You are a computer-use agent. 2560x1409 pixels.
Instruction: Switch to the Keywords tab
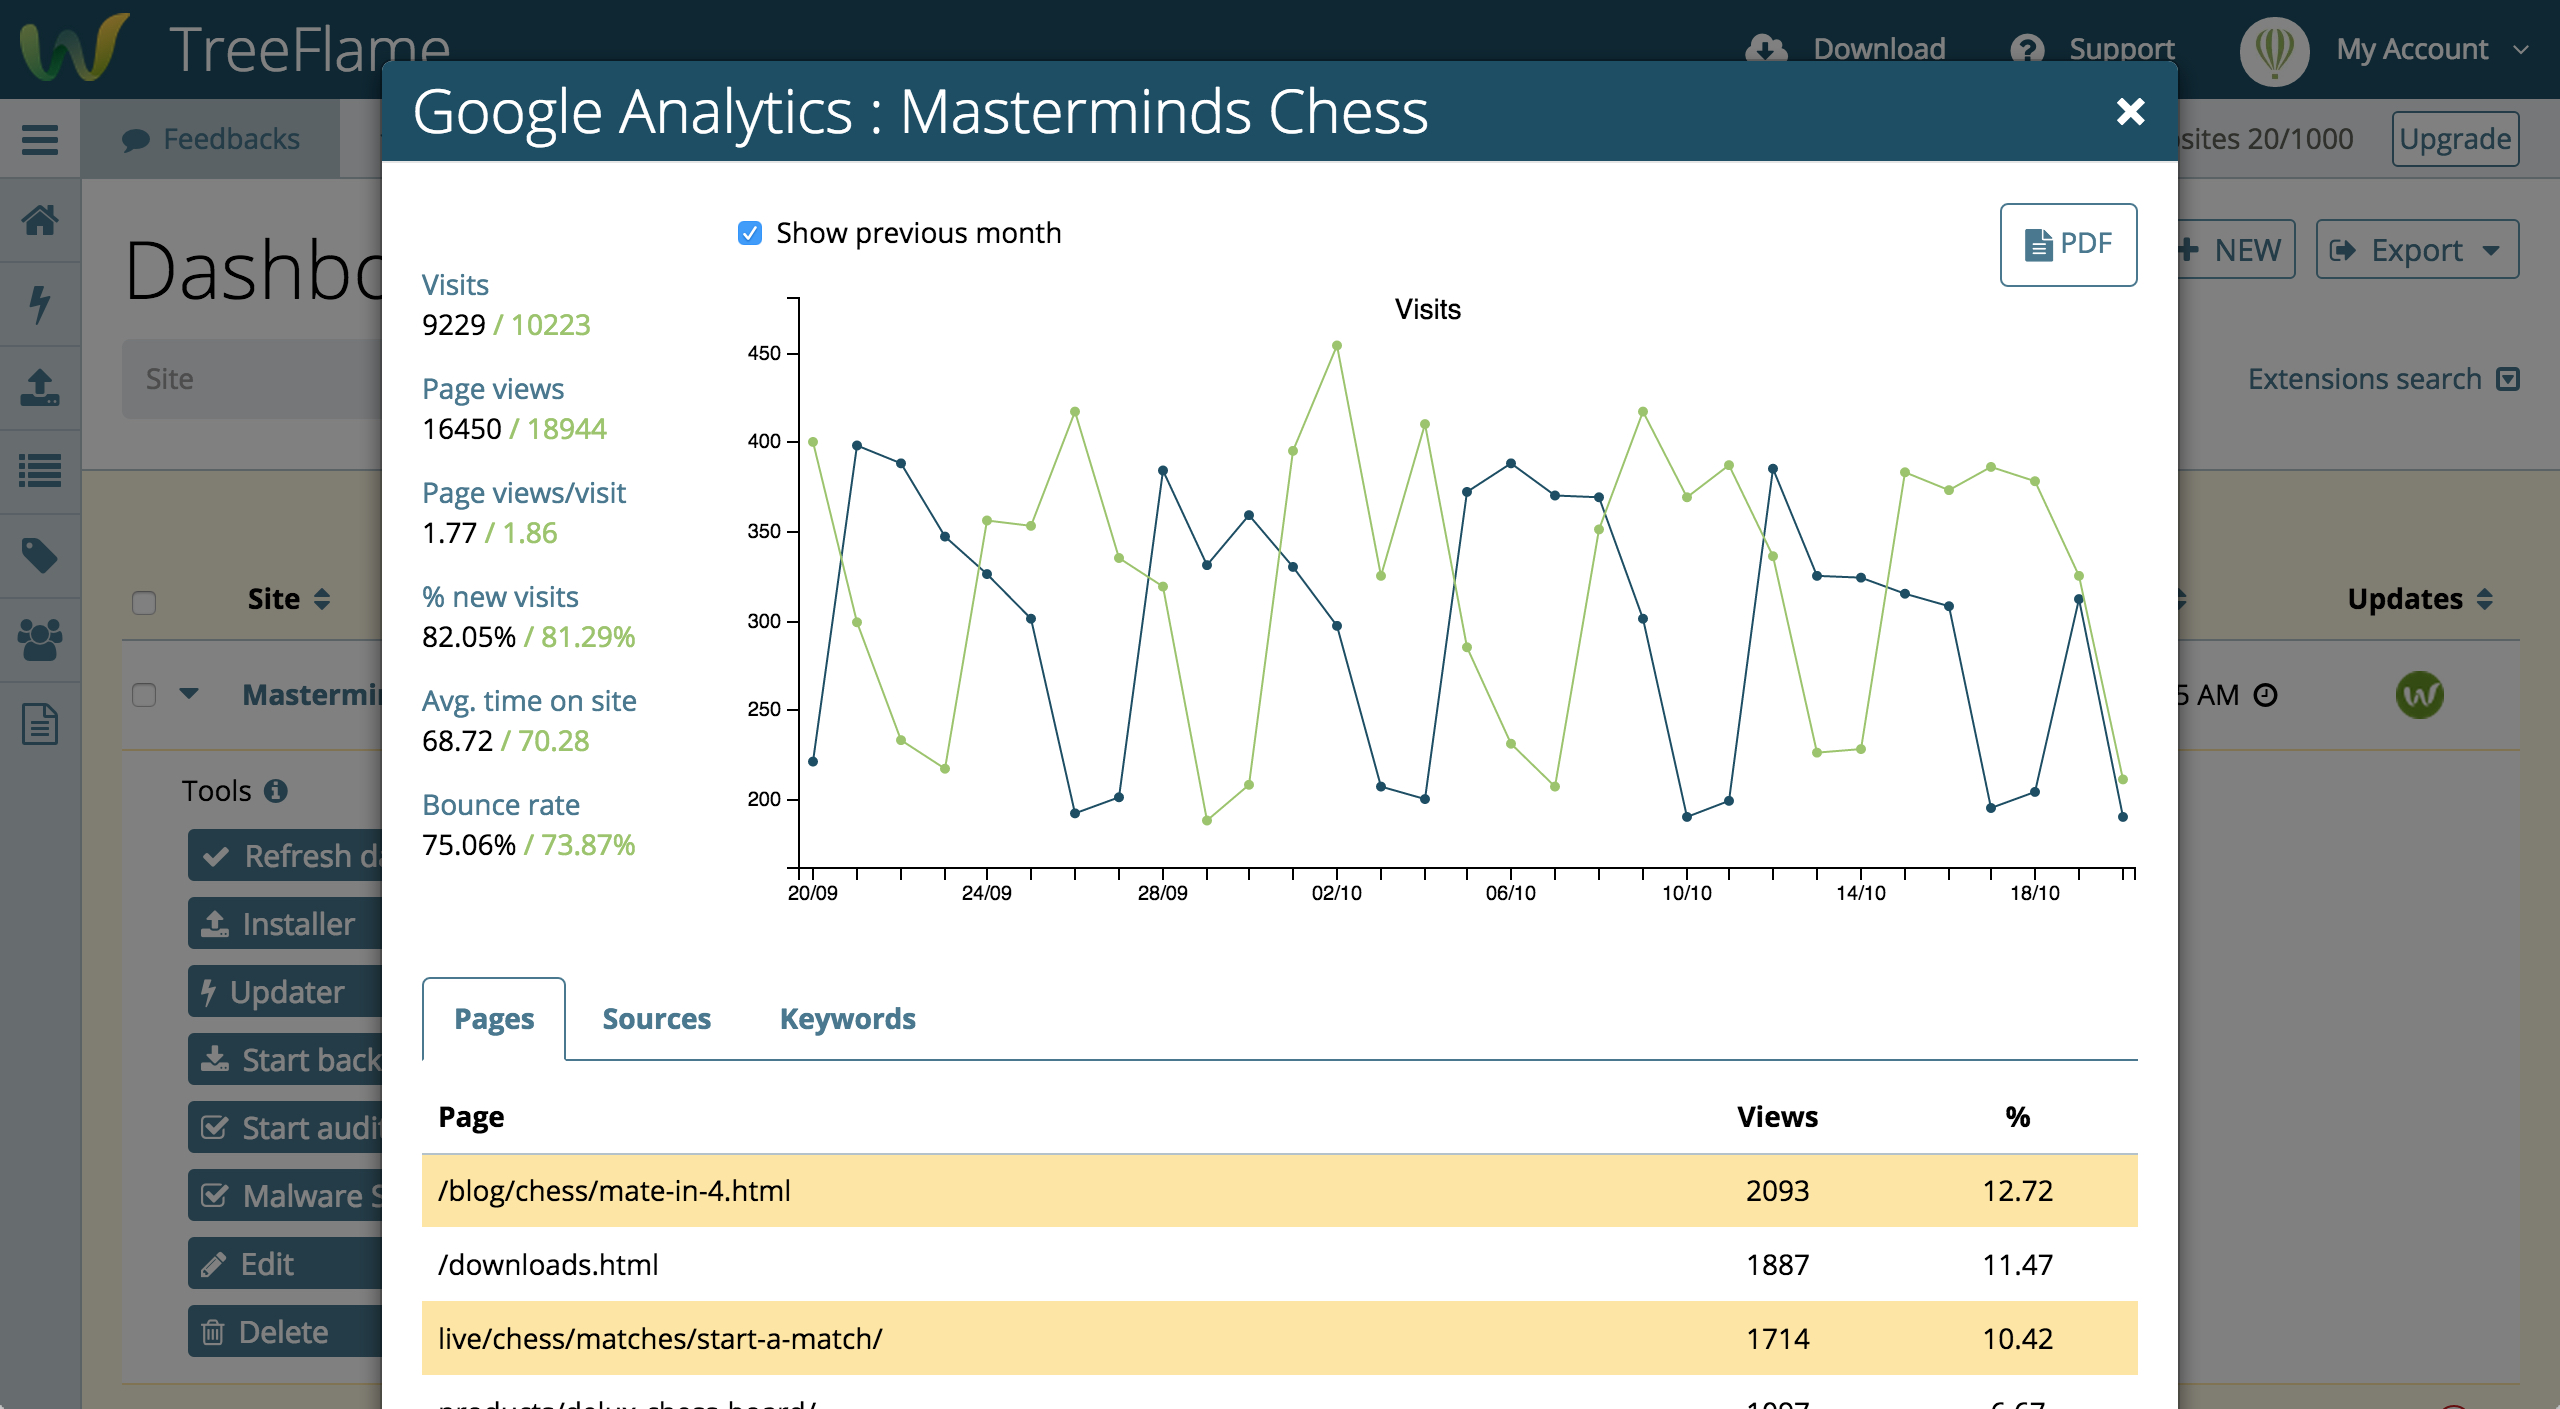pos(847,1018)
